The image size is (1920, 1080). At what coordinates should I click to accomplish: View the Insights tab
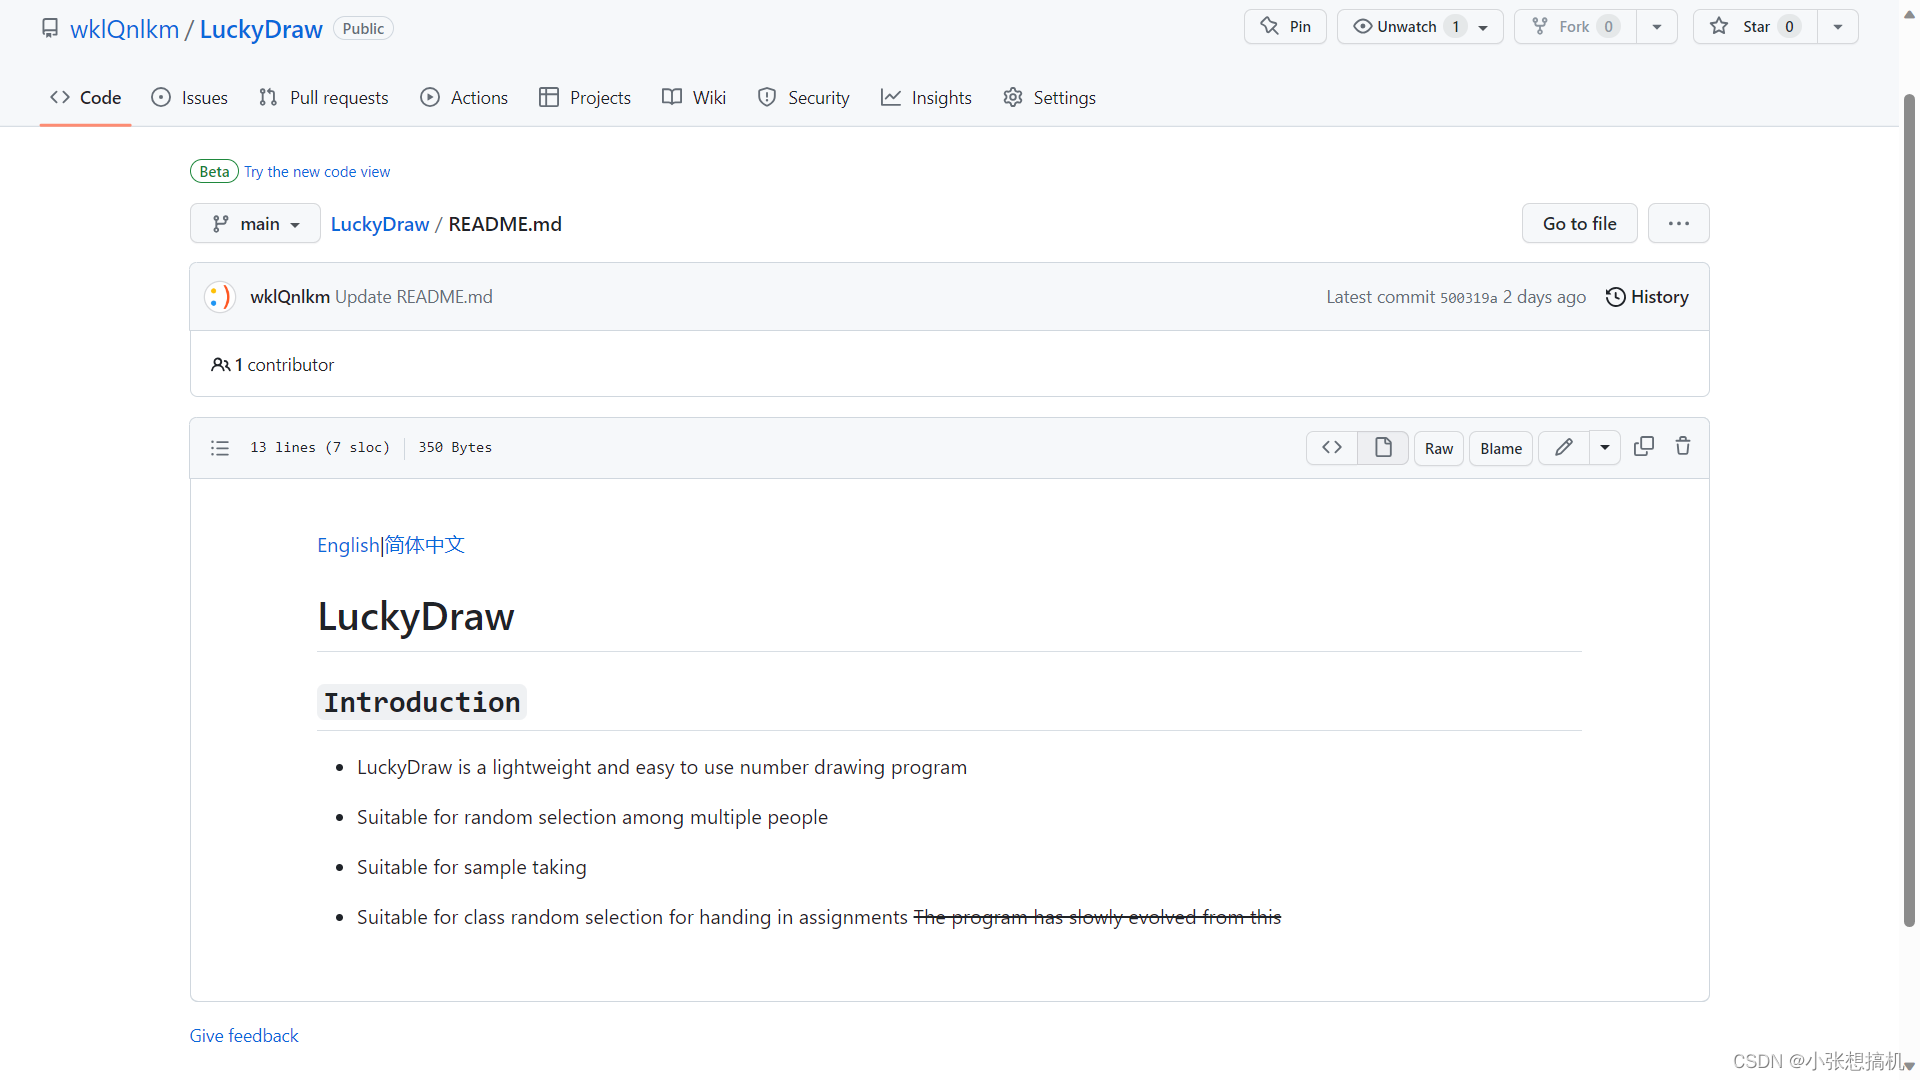tap(926, 97)
